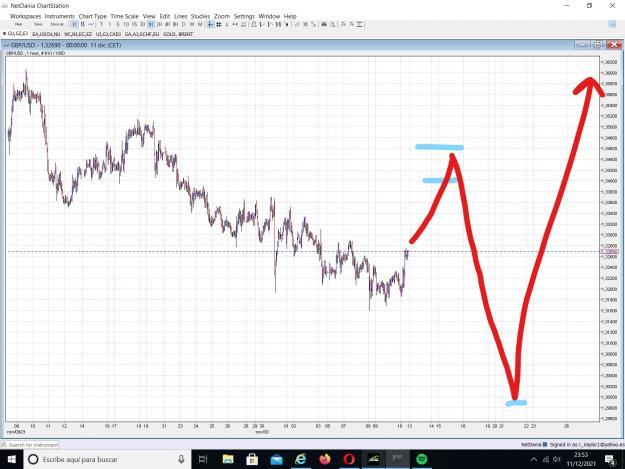Click the GBP/USD chart window title
The image size is (625, 469).
66,45
